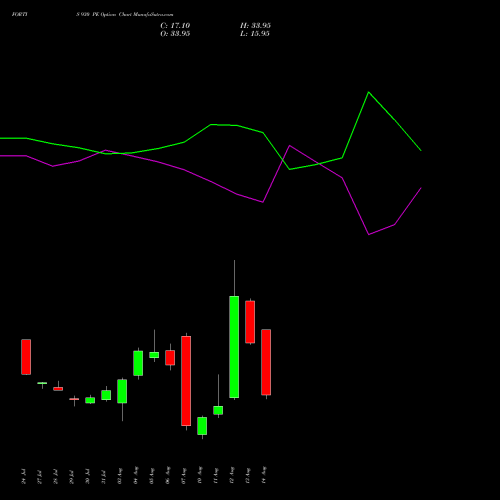The width and height of the screenshot is (500, 500).
Task: Select the red candle above 24 Jul
Action: (26, 357)
